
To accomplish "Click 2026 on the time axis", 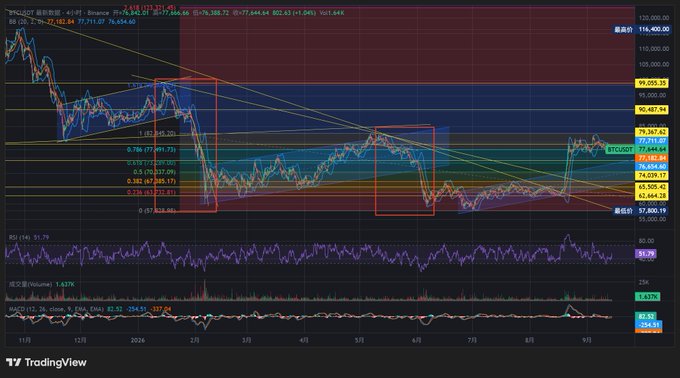I will 138,340.
